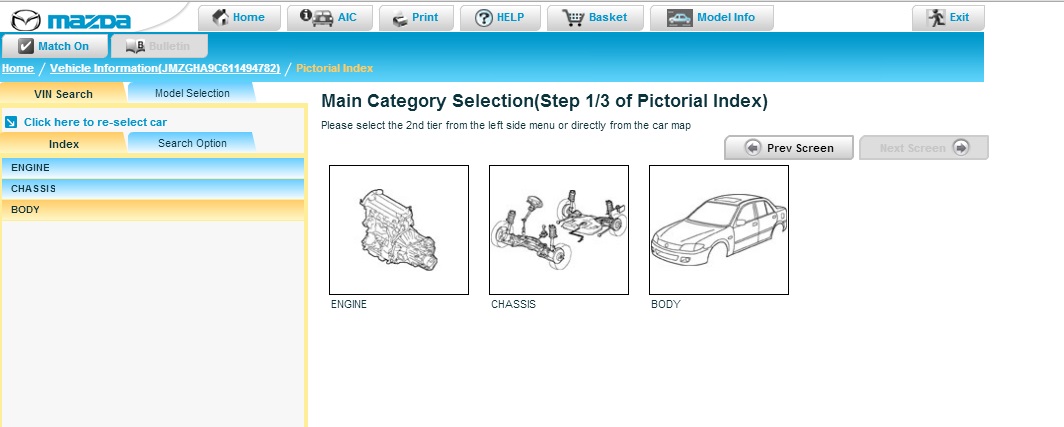Click the Exit button
Image resolution: width=1064 pixels, height=427 pixels.
tap(948, 18)
